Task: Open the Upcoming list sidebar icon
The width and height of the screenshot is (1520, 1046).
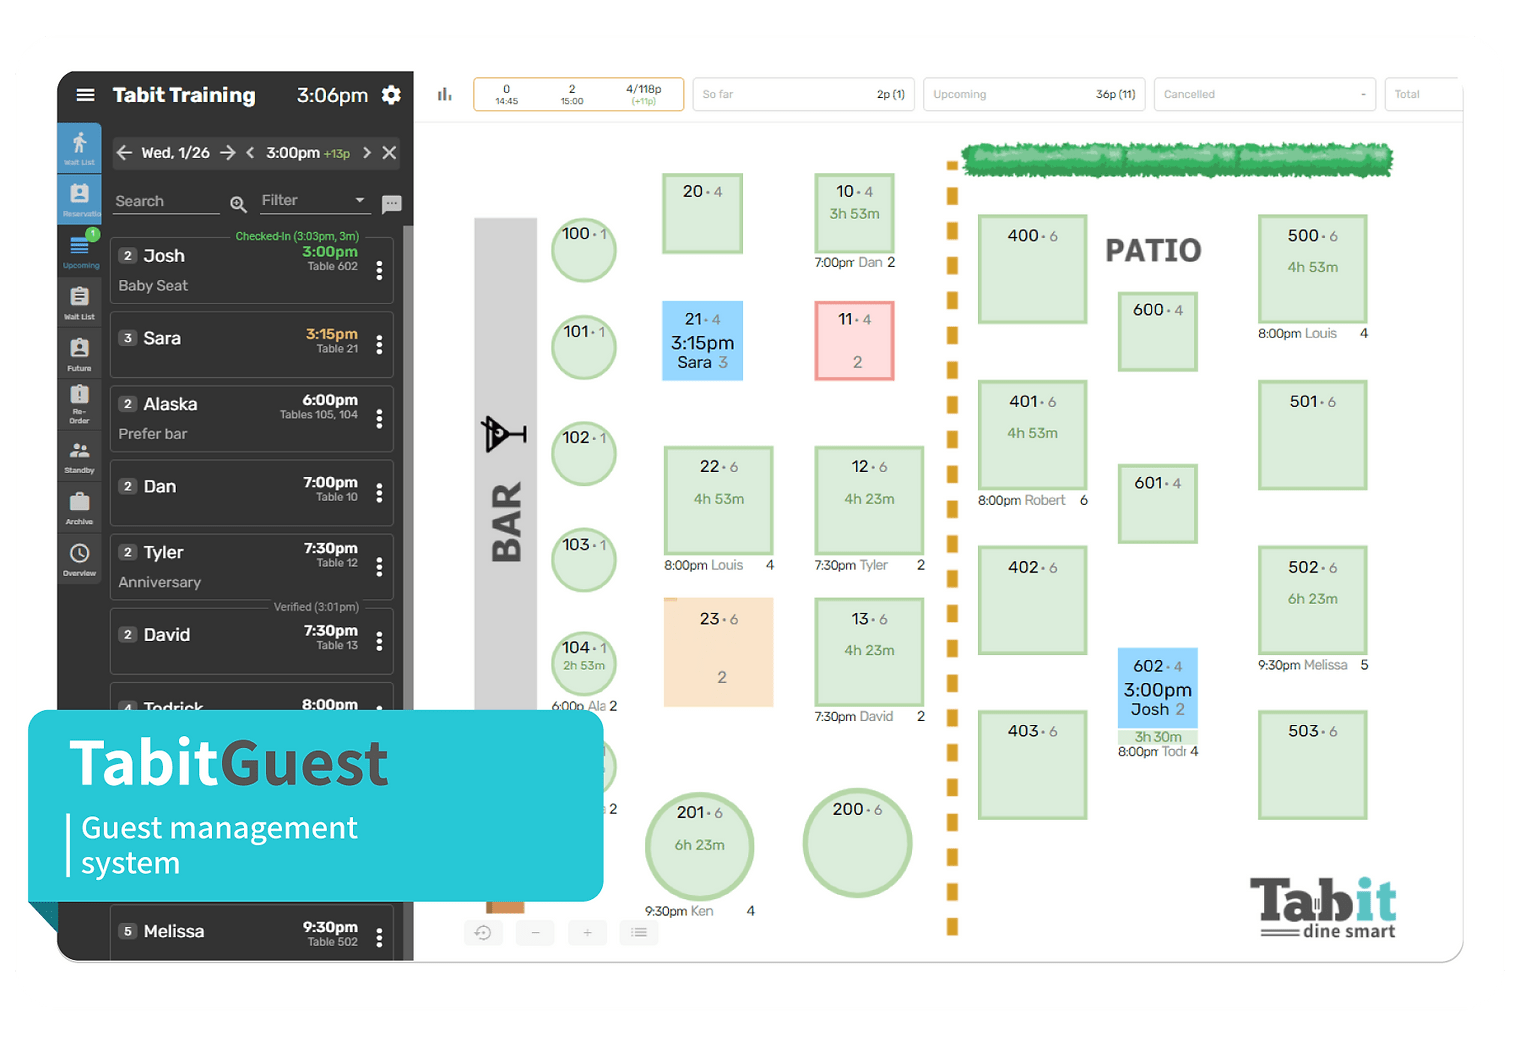Action: point(80,250)
